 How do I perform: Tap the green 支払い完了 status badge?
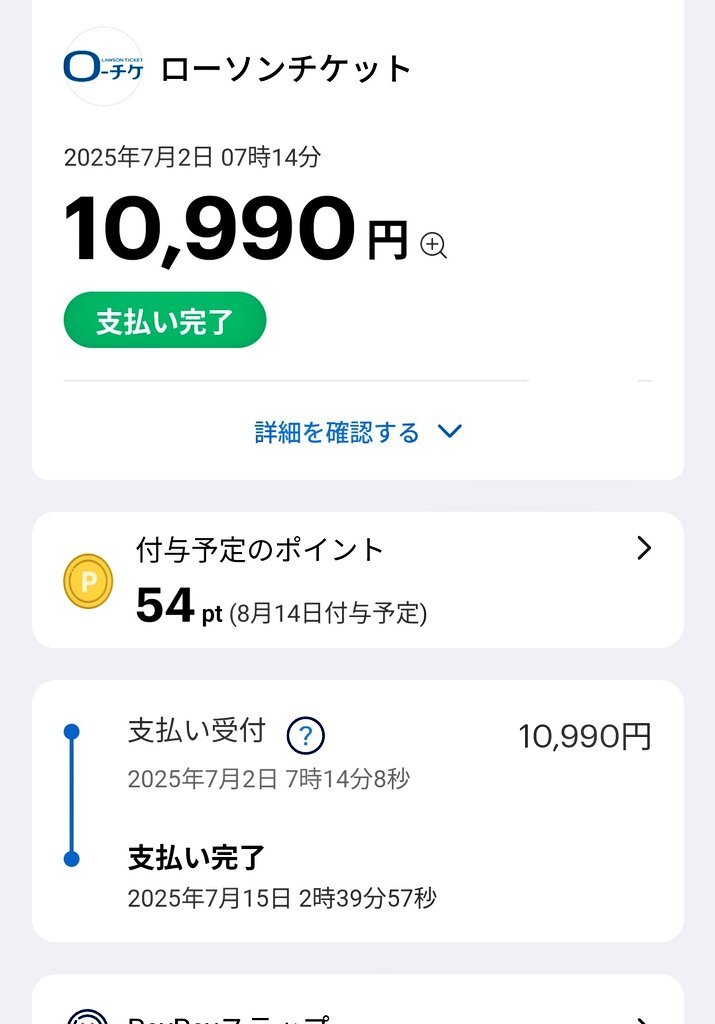(x=165, y=320)
